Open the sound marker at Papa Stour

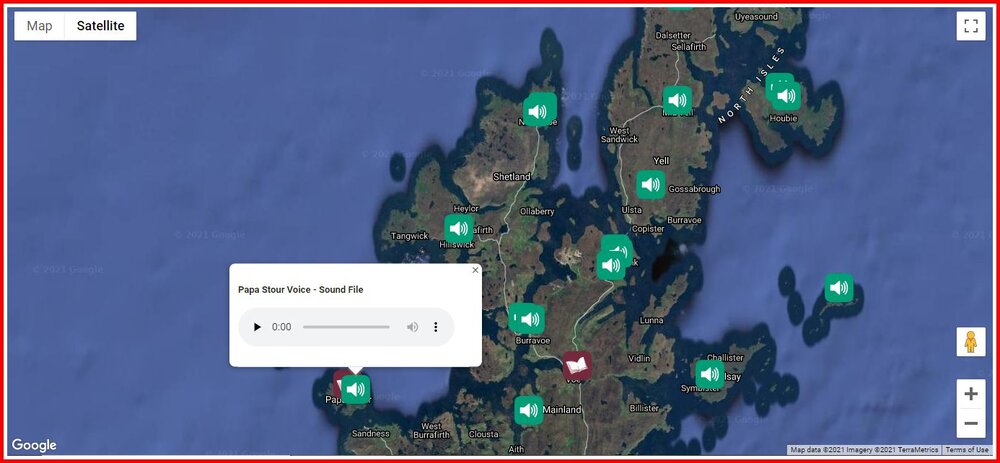[x=355, y=389]
